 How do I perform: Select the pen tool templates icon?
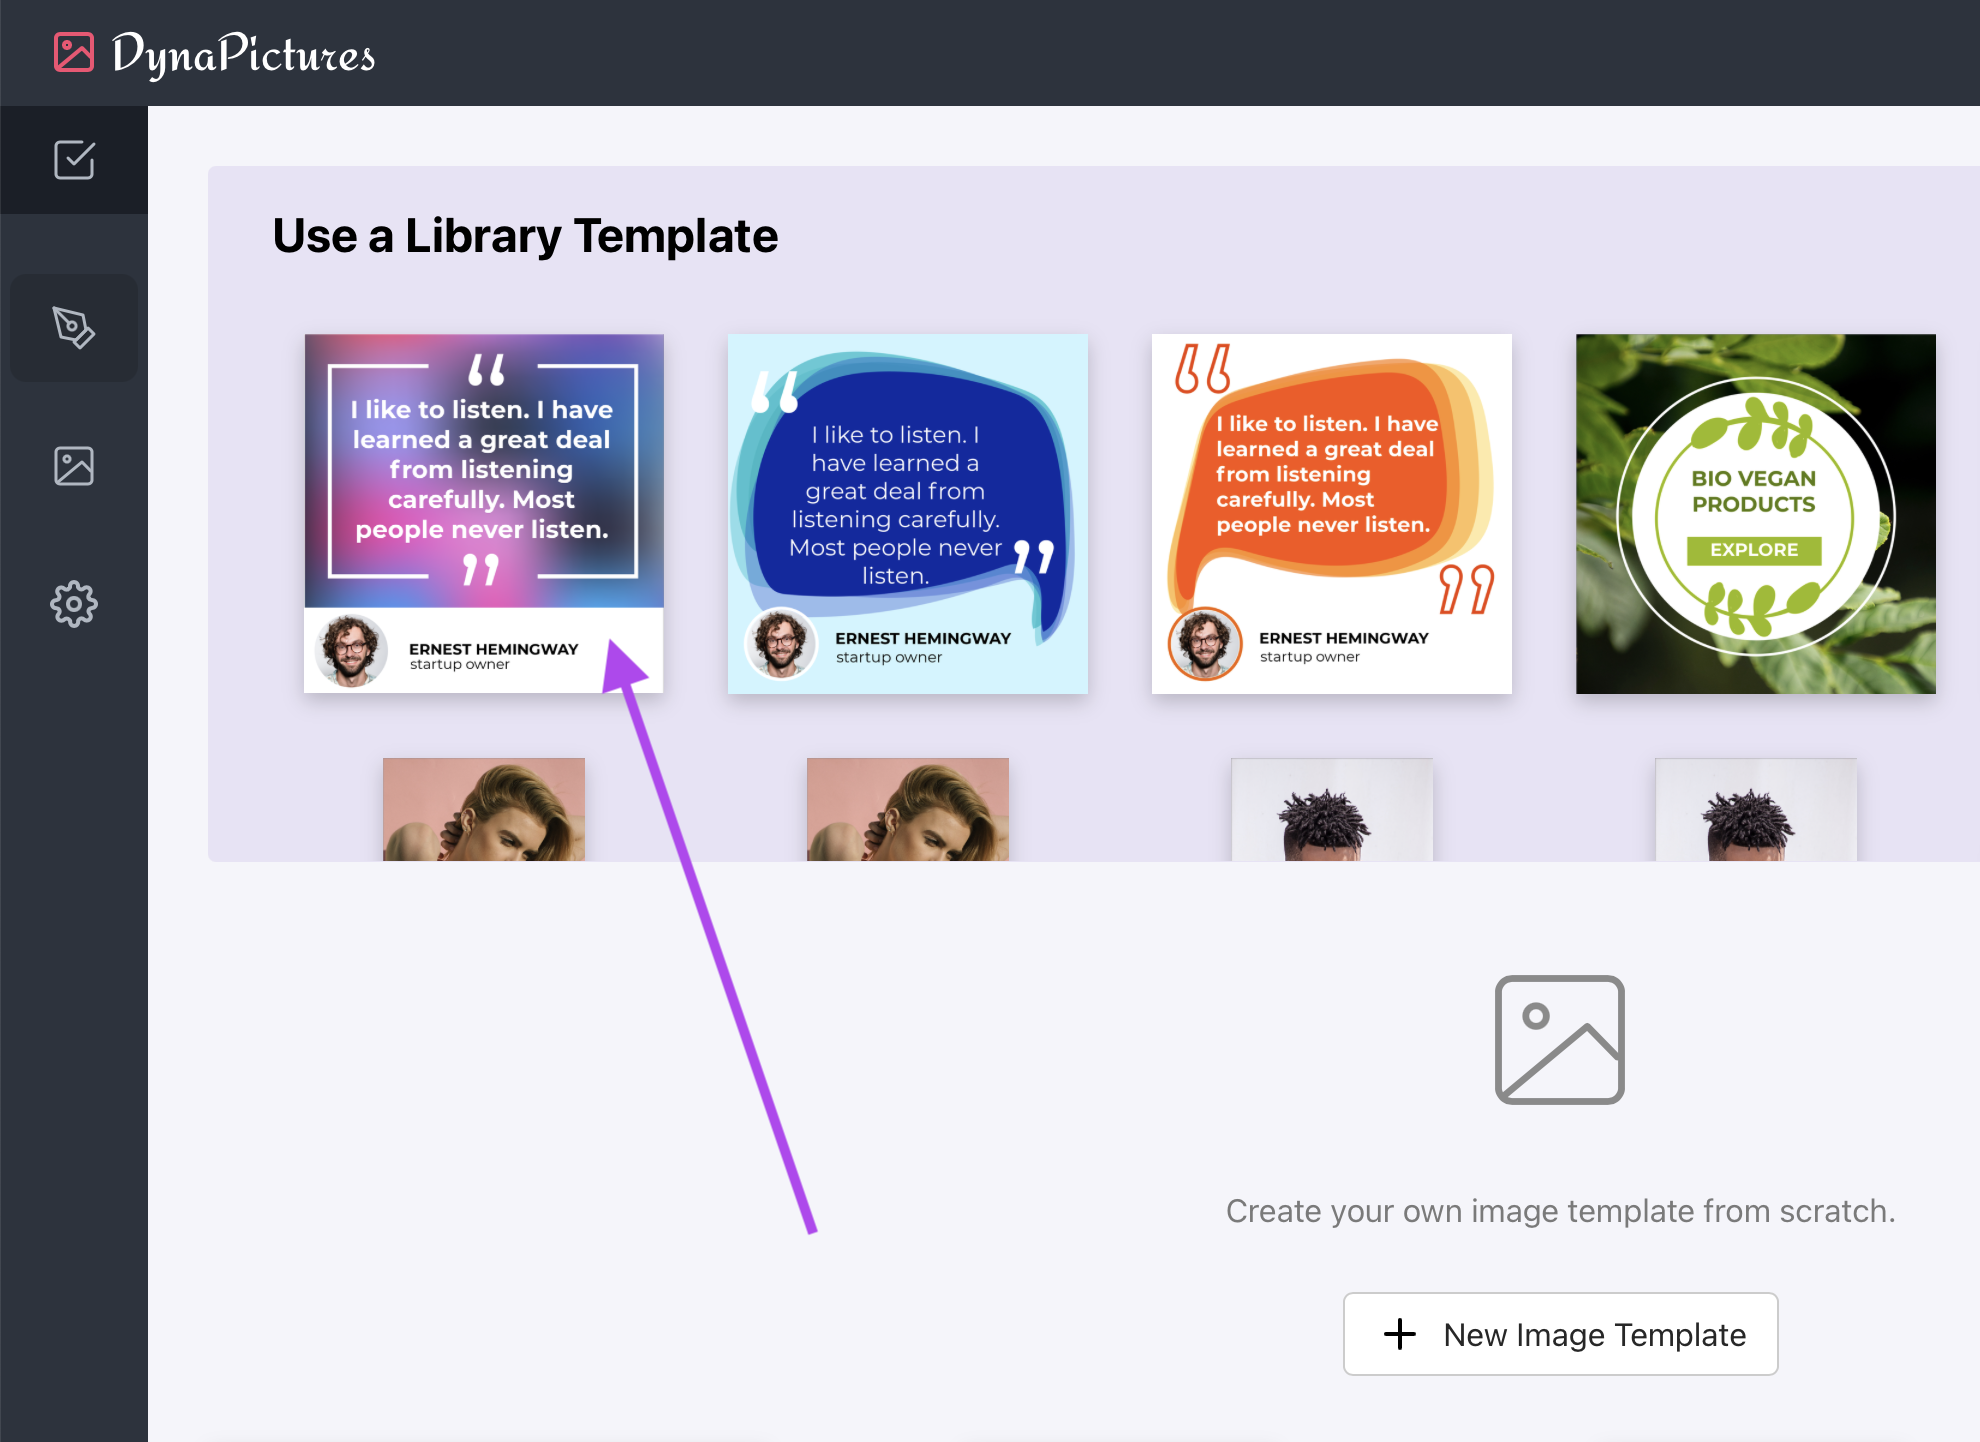coord(74,328)
